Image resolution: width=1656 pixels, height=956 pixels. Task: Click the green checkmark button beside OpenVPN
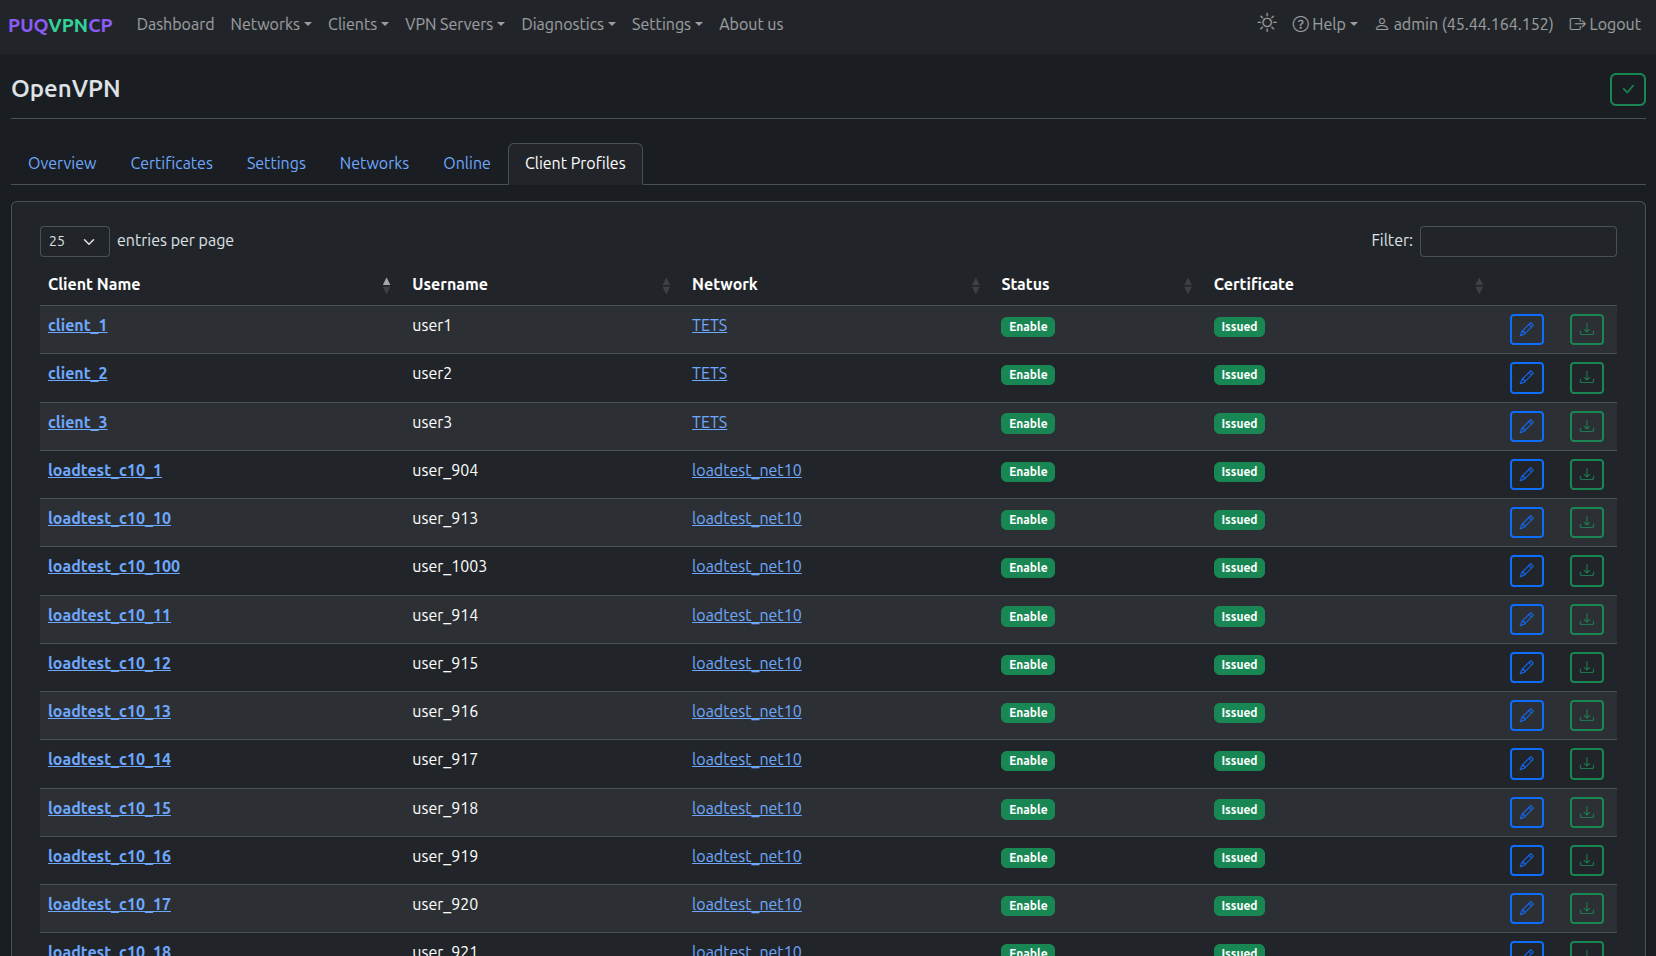point(1628,89)
